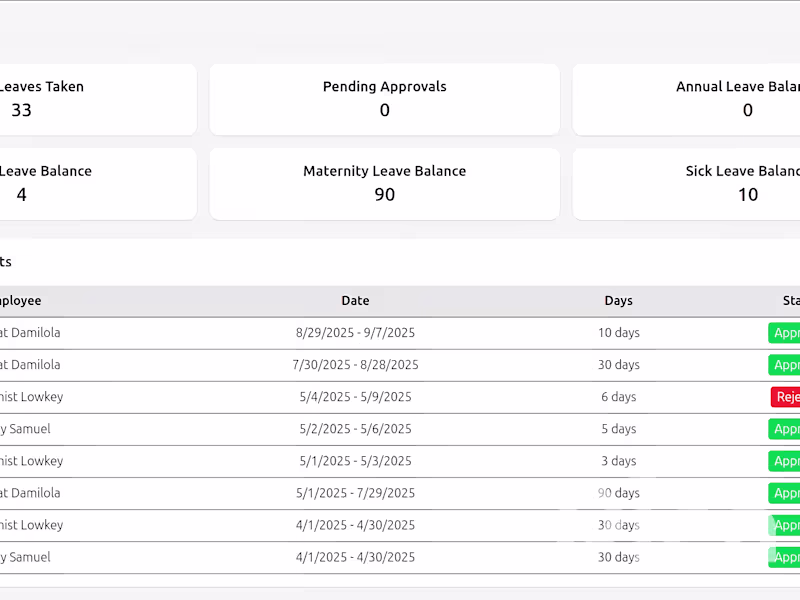Click Approved badge for the 3 days leave
The height and width of the screenshot is (600, 800).
click(784, 461)
